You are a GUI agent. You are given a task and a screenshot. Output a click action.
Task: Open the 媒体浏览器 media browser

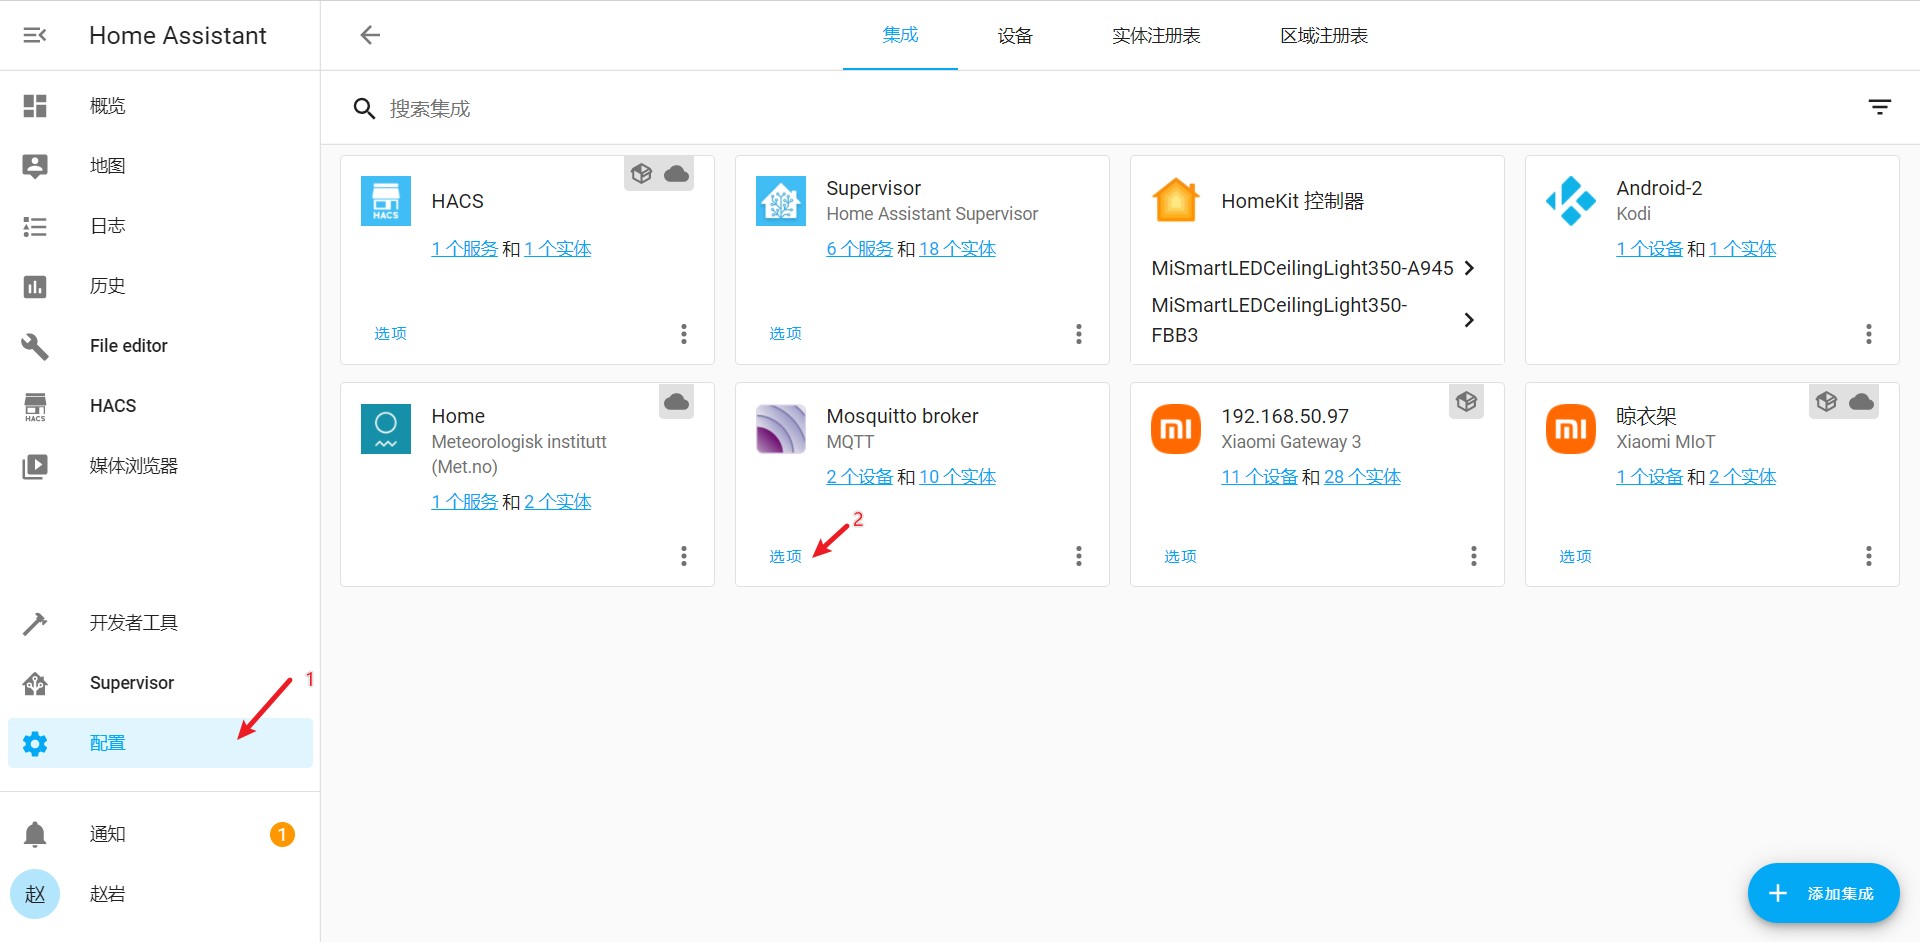pyautogui.click(x=134, y=465)
